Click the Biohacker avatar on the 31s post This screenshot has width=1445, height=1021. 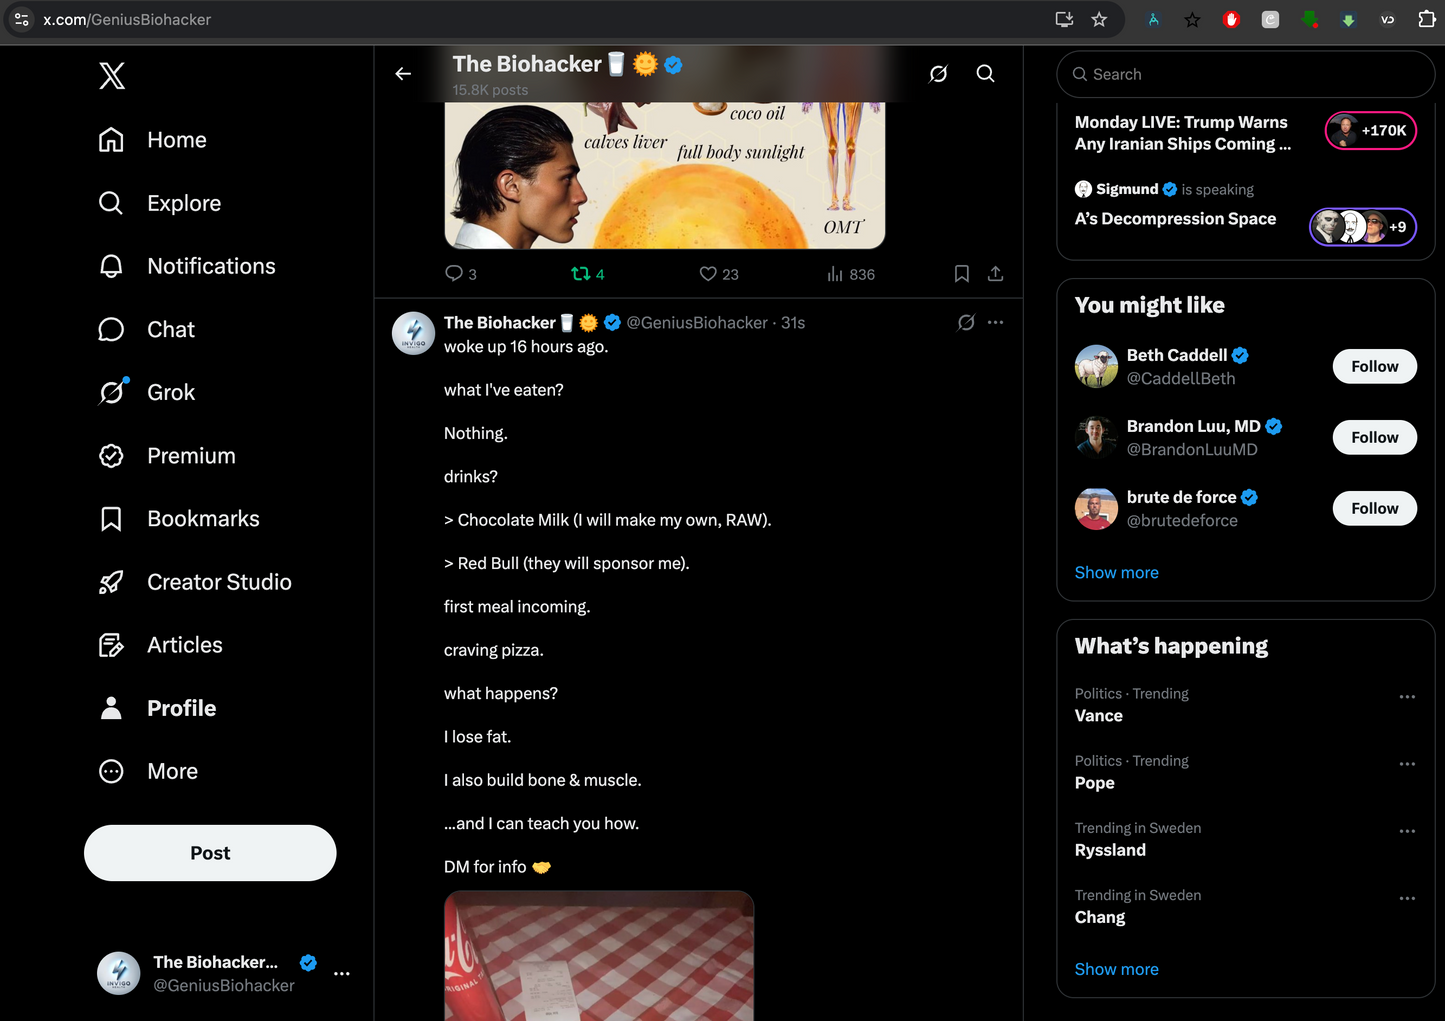[413, 333]
